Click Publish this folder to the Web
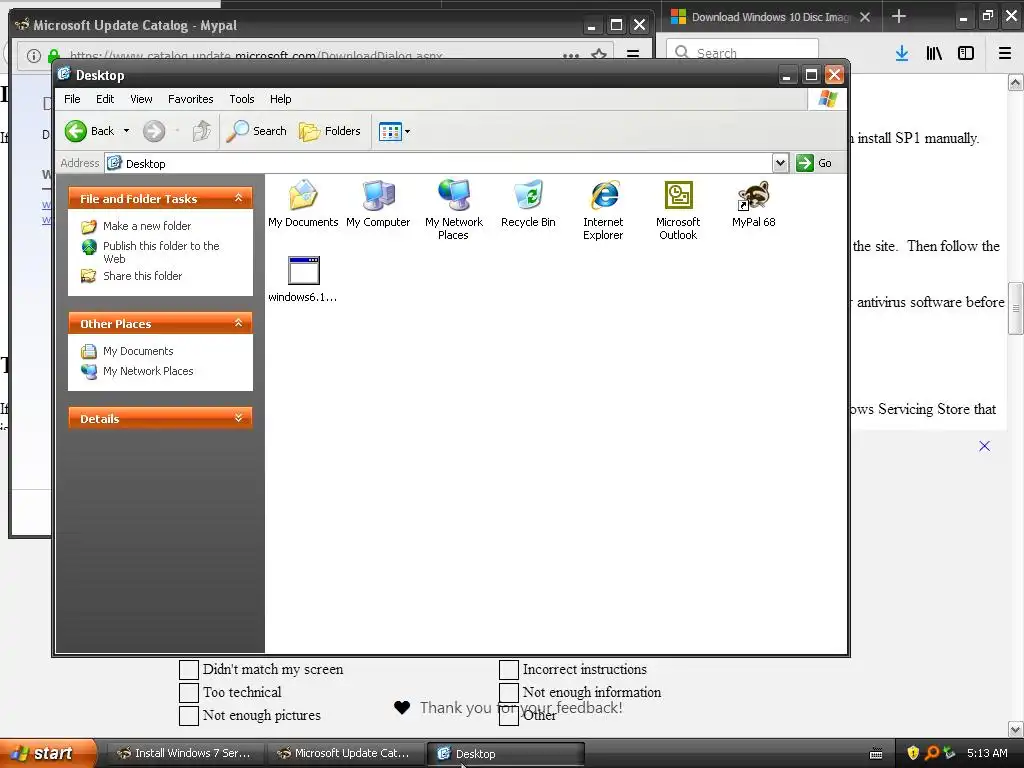This screenshot has width=1024, height=768. (161, 252)
